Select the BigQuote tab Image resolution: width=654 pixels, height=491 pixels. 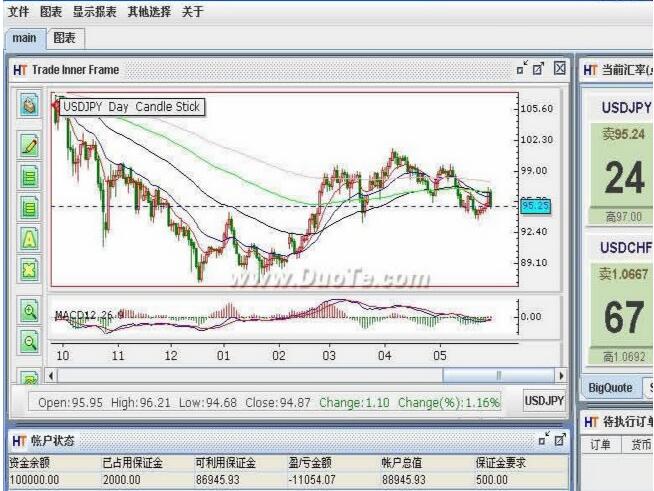610,387
